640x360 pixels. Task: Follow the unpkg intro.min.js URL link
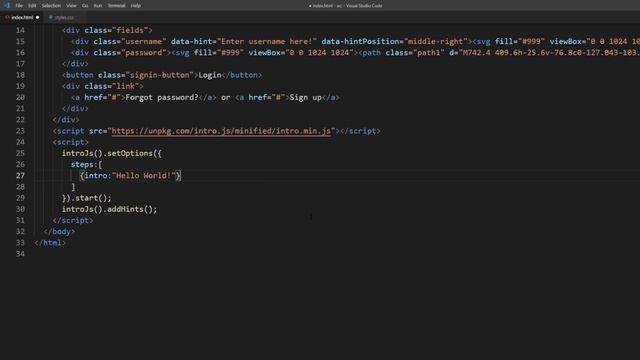(x=221, y=131)
